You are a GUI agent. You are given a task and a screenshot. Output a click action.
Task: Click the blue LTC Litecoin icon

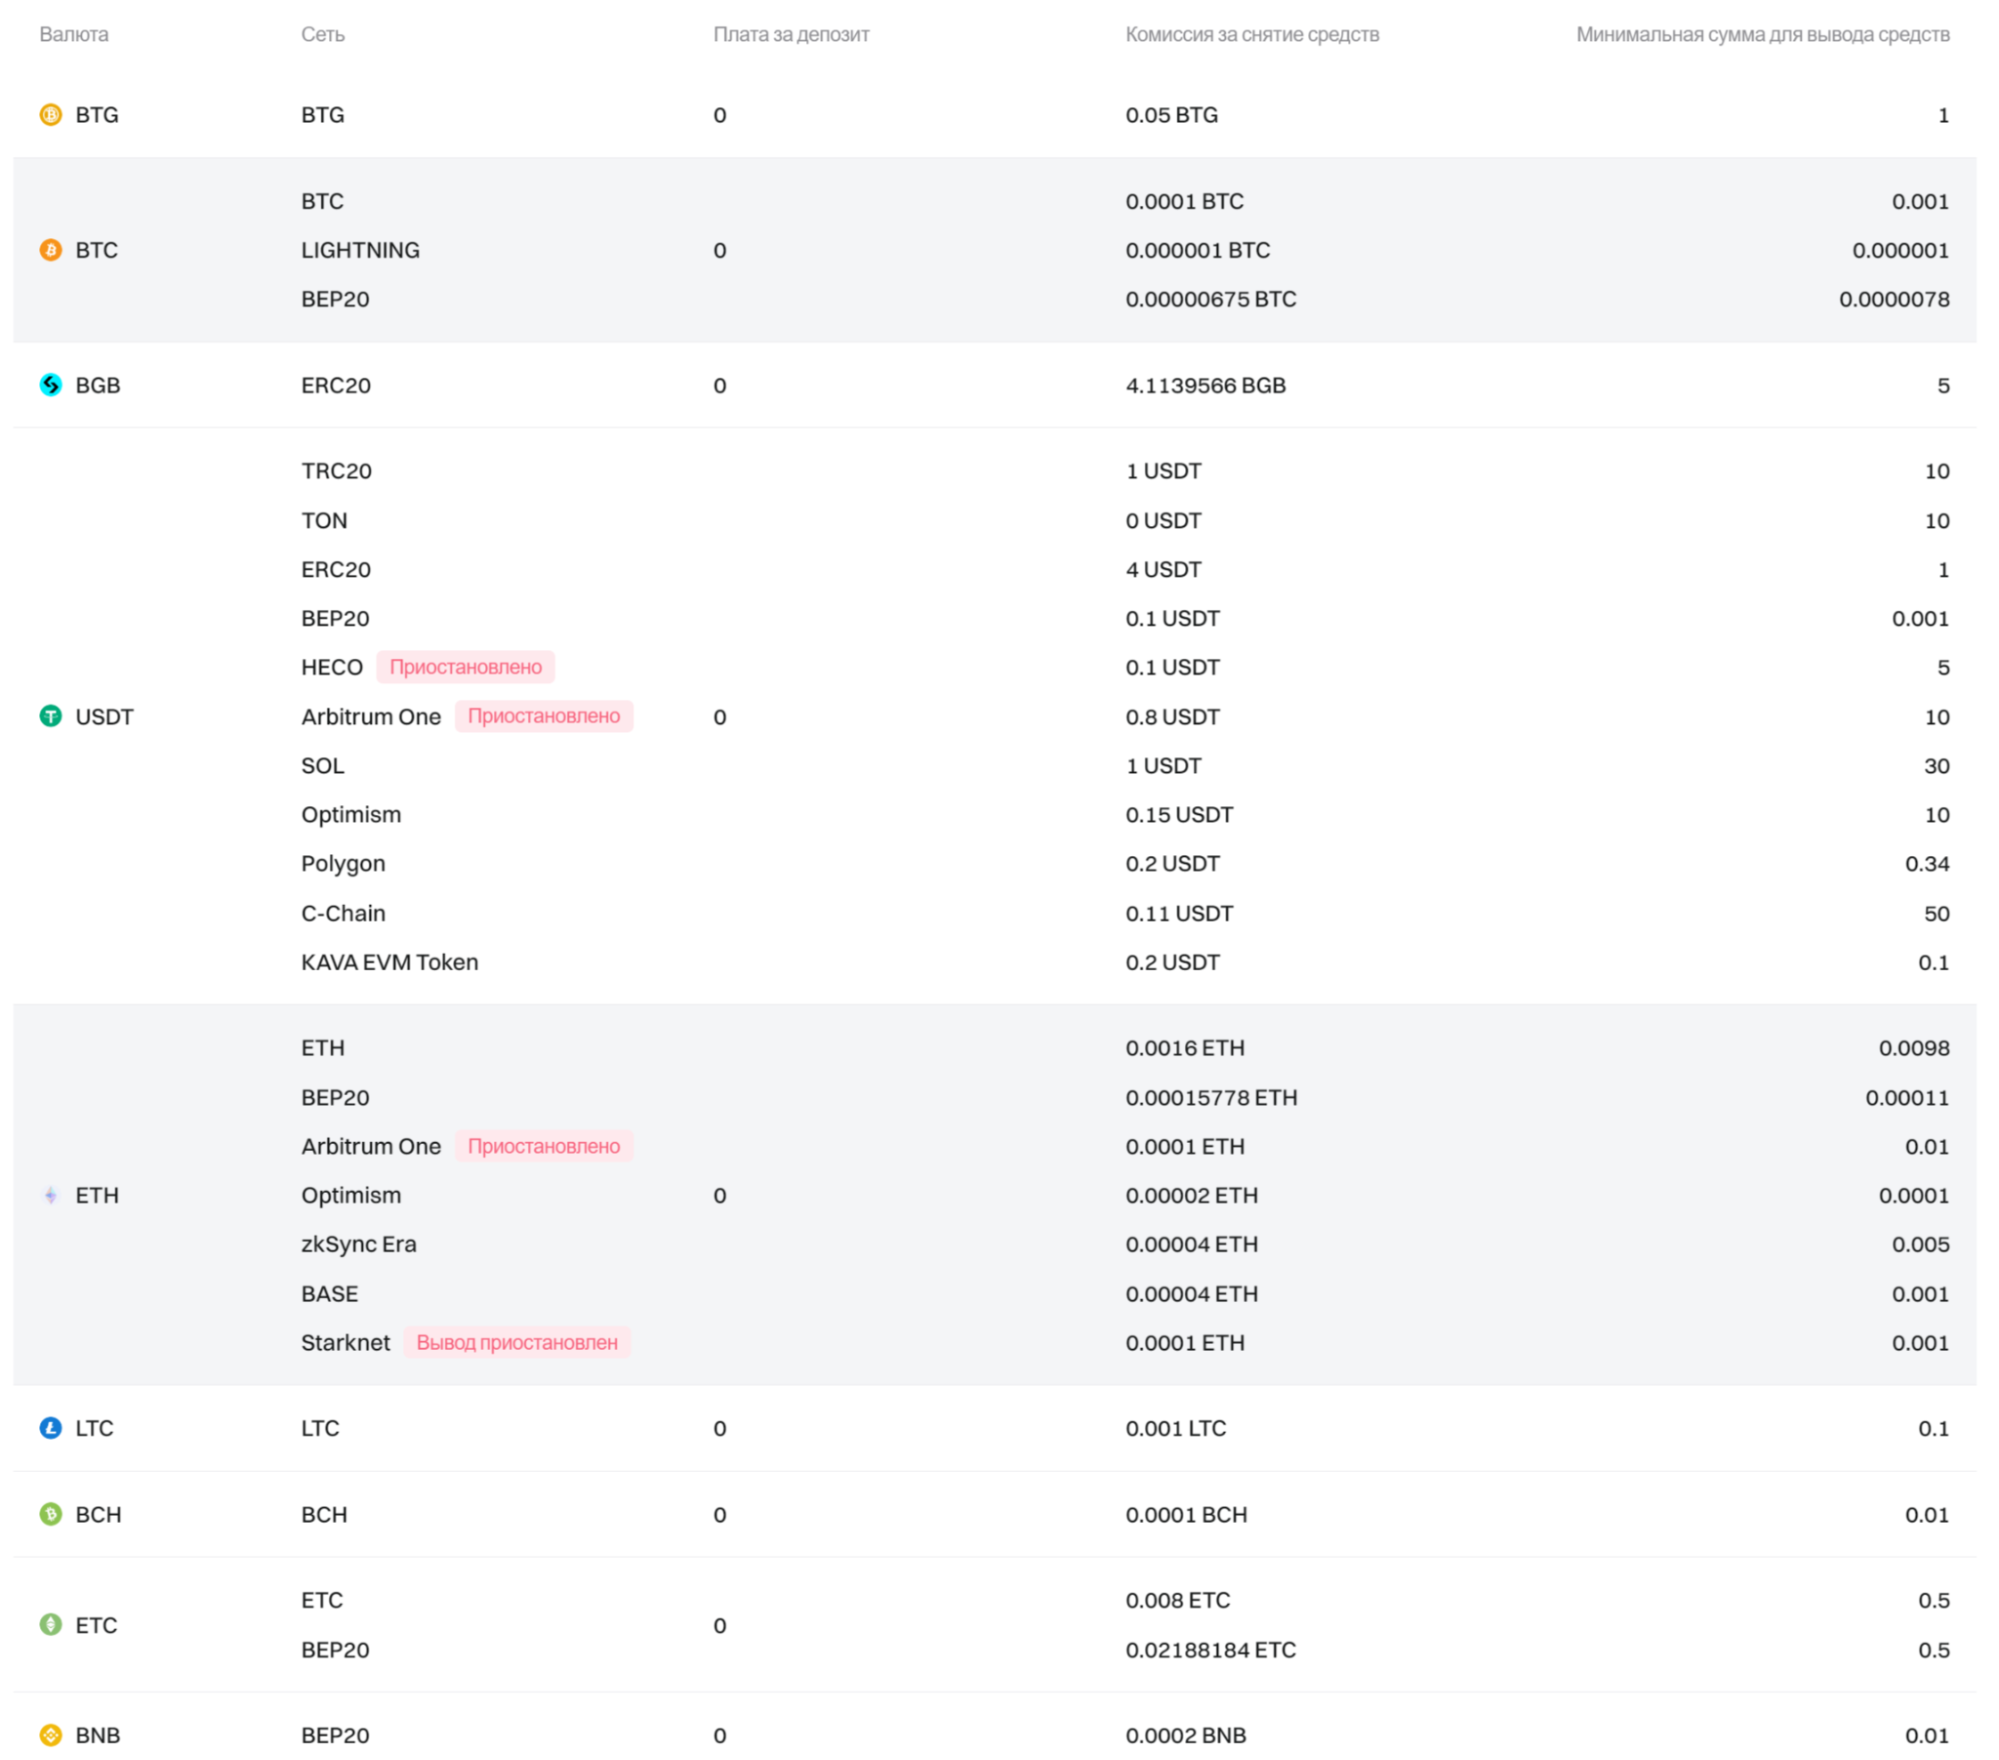coord(50,1428)
